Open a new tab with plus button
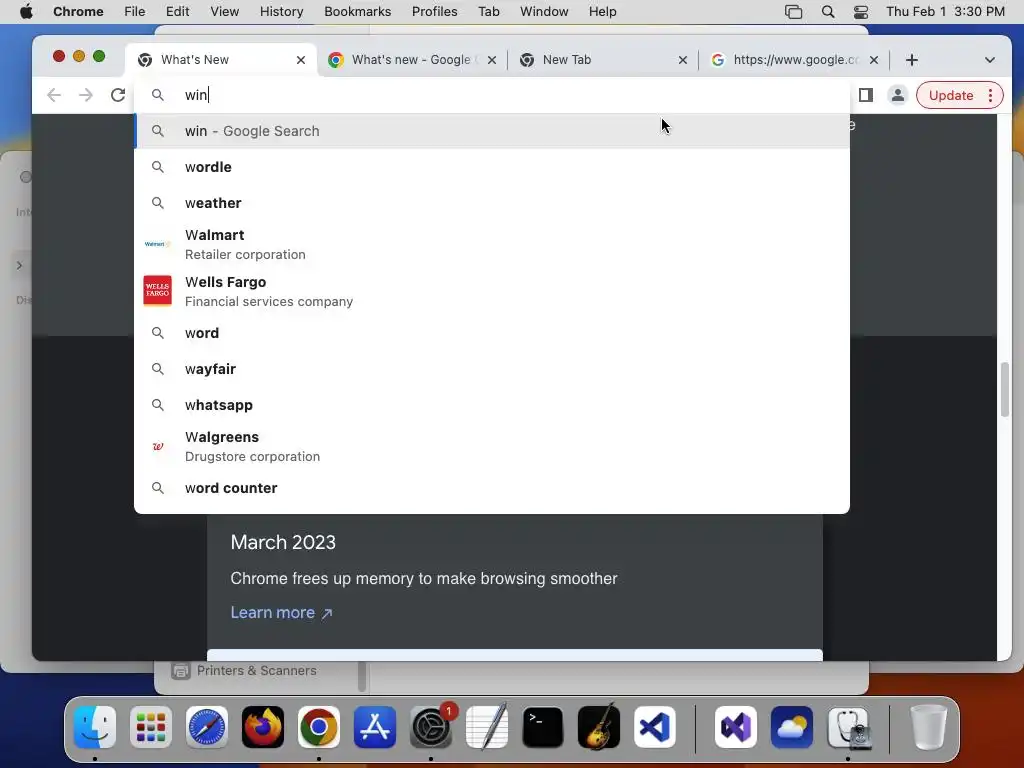This screenshot has width=1024, height=768. (x=912, y=60)
